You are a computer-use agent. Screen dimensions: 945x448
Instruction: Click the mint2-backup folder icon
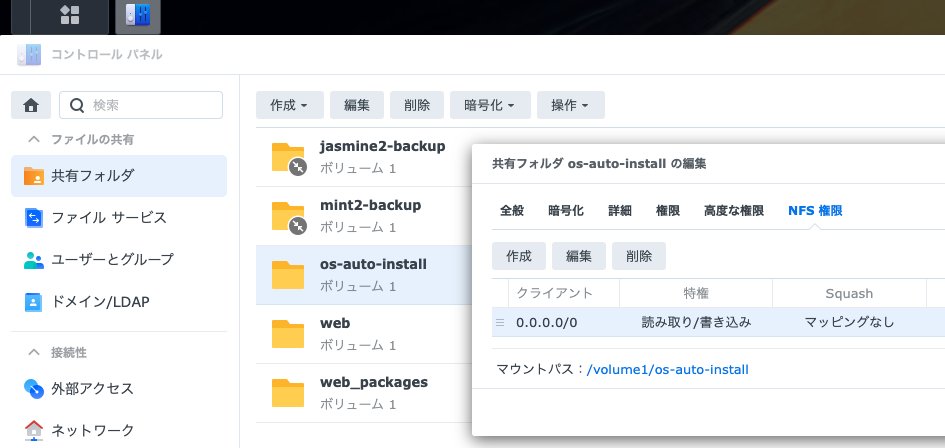pos(289,217)
